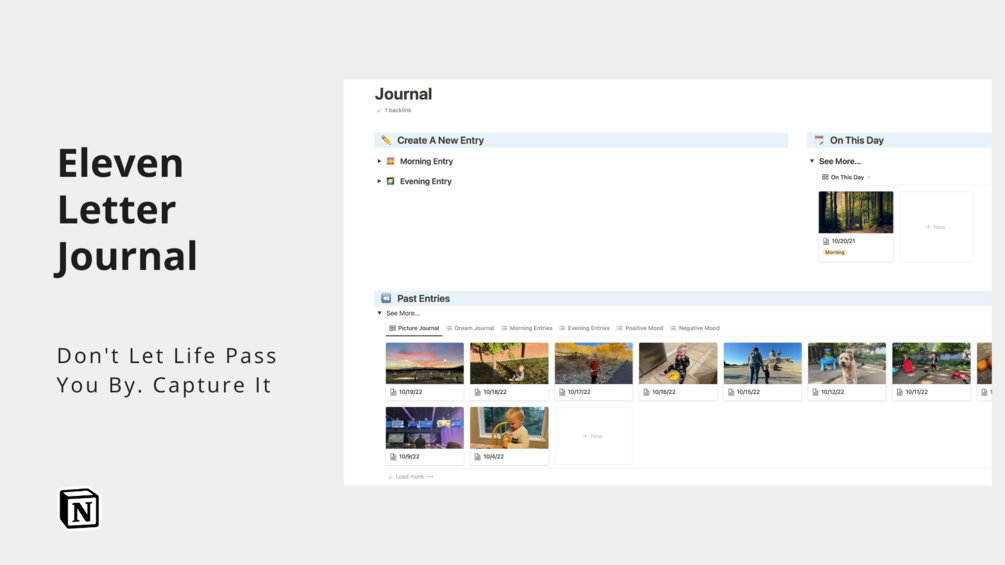1005x565 pixels.
Task: Open the Morning Entry template text
Action: (426, 161)
